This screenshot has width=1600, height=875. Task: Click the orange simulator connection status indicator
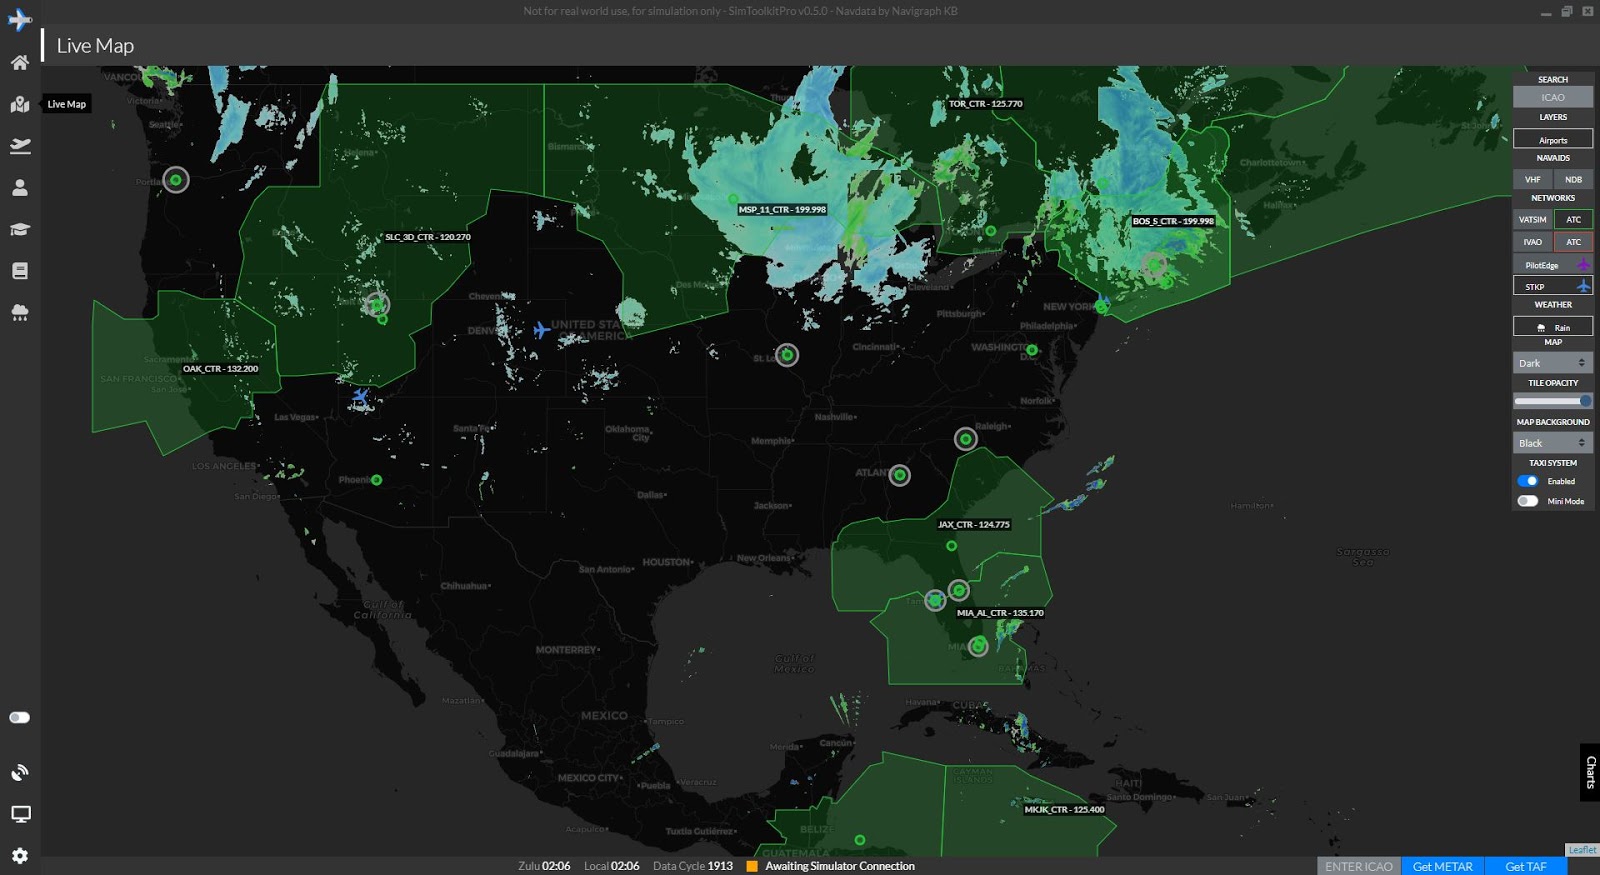point(752,866)
